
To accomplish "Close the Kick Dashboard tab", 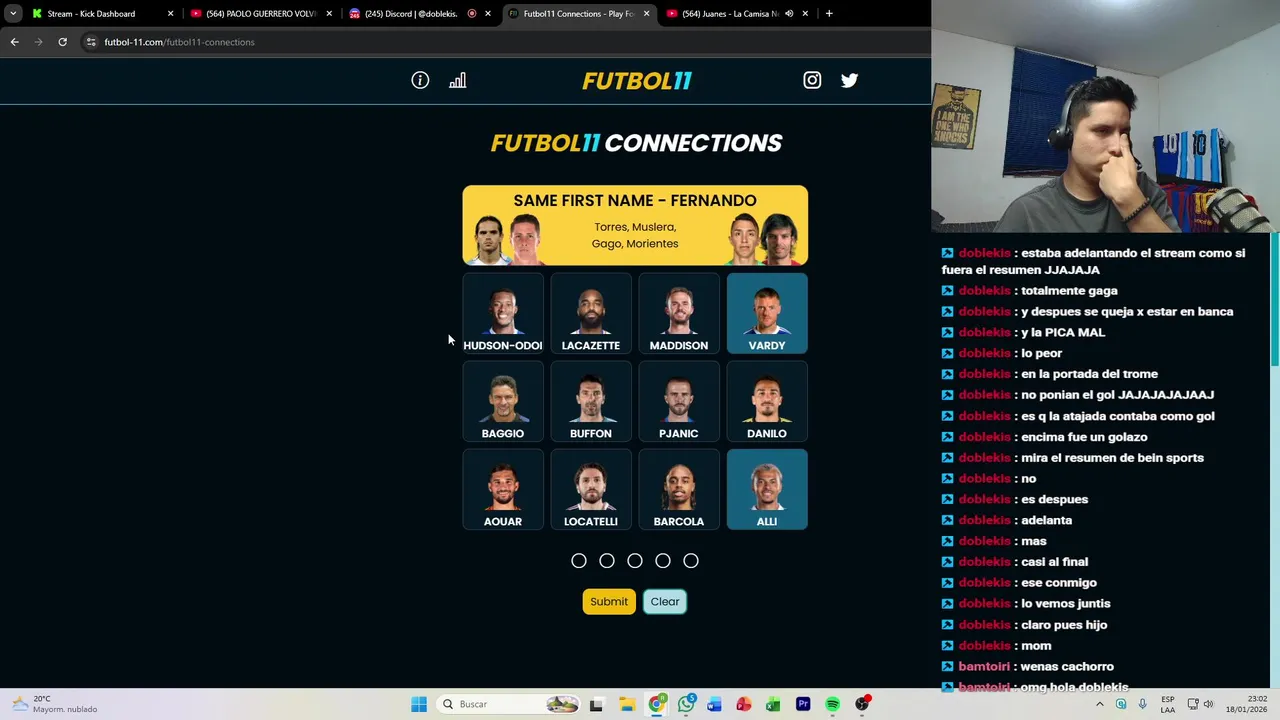I will 170,14.
